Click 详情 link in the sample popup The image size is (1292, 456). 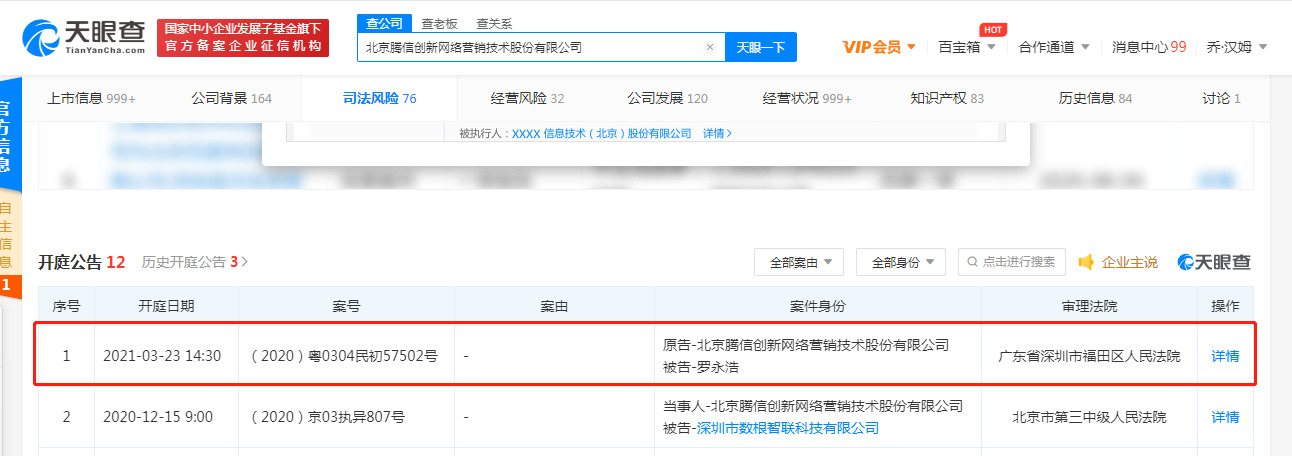(717, 133)
